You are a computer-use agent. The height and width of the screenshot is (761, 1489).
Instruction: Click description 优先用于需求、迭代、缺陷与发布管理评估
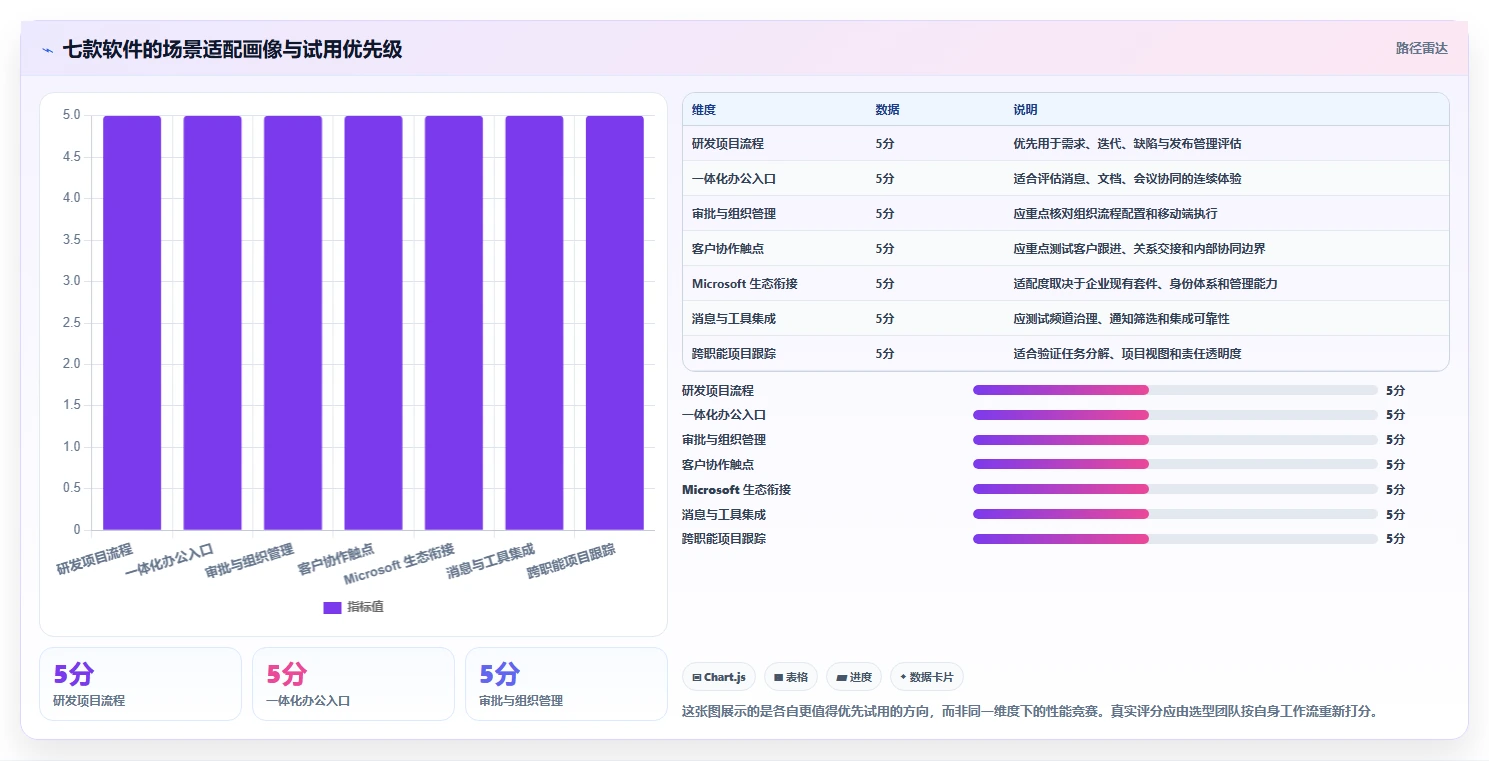click(1127, 144)
